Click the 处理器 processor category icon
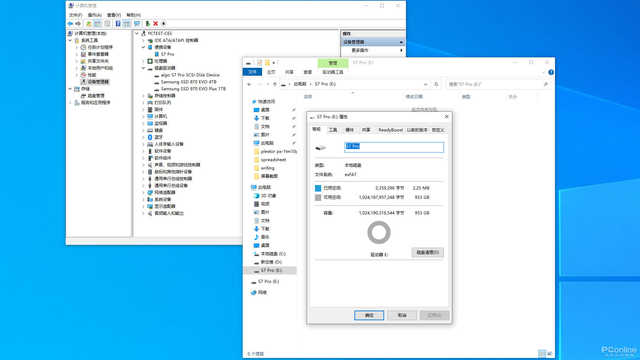 pos(150,61)
